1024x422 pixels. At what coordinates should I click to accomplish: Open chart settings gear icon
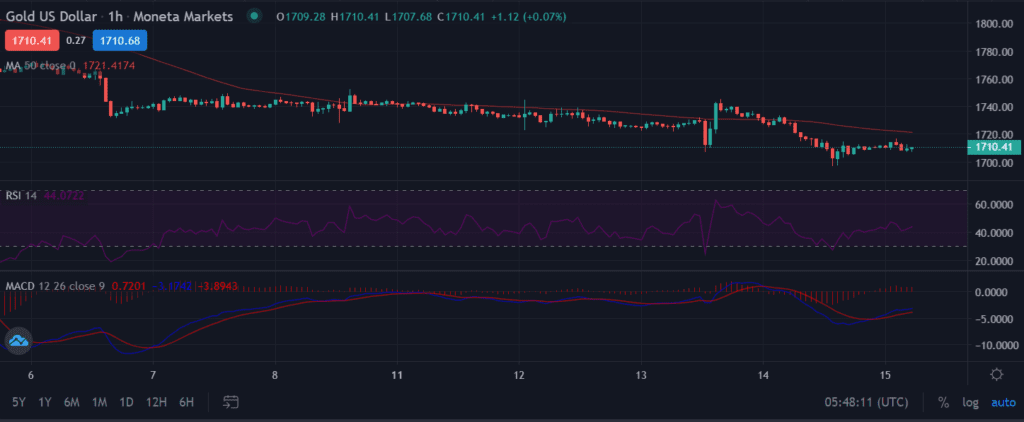996,374
